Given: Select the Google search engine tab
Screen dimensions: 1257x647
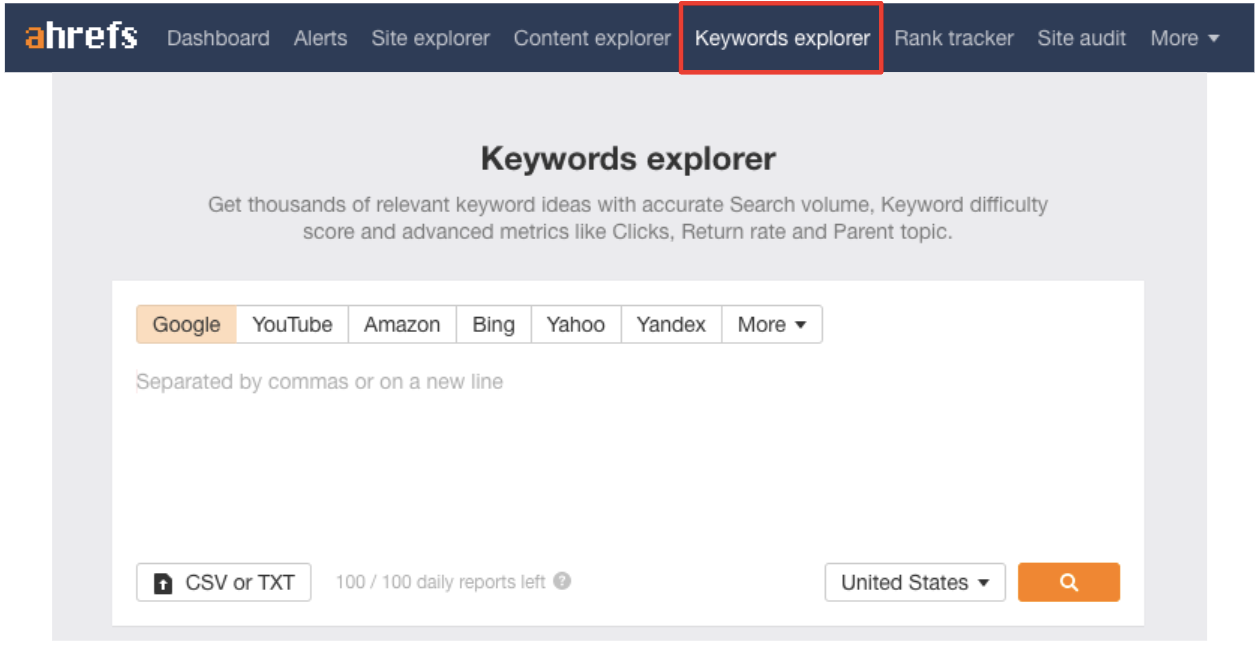Looking at the screenshot, I should pos(186,325).
